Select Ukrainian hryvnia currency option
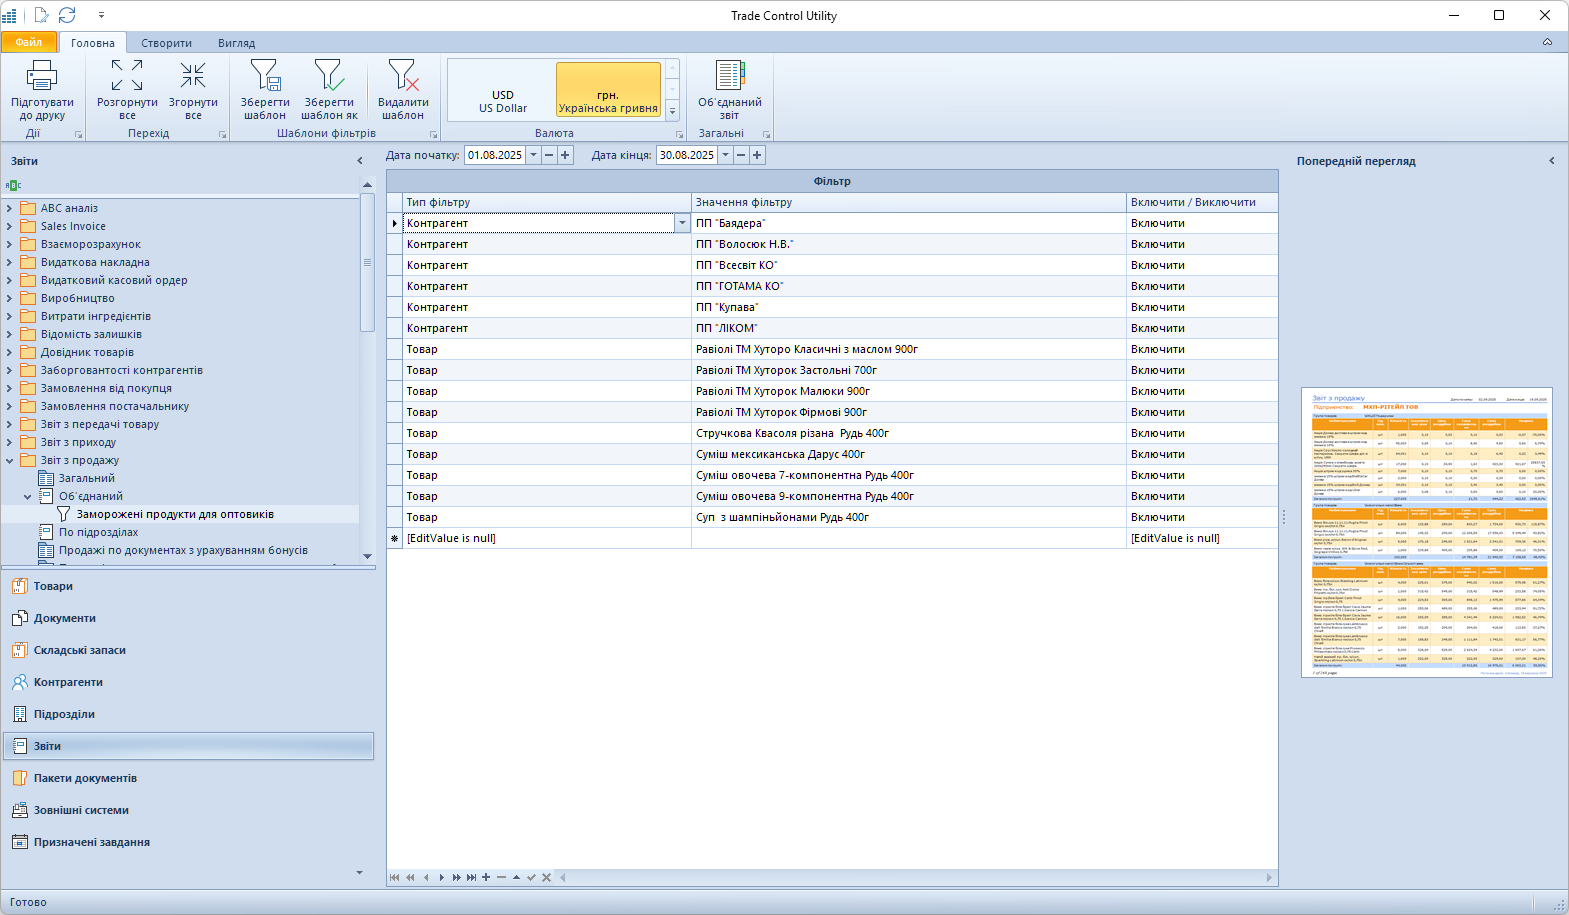1569x915 pixels. (608, 101)
